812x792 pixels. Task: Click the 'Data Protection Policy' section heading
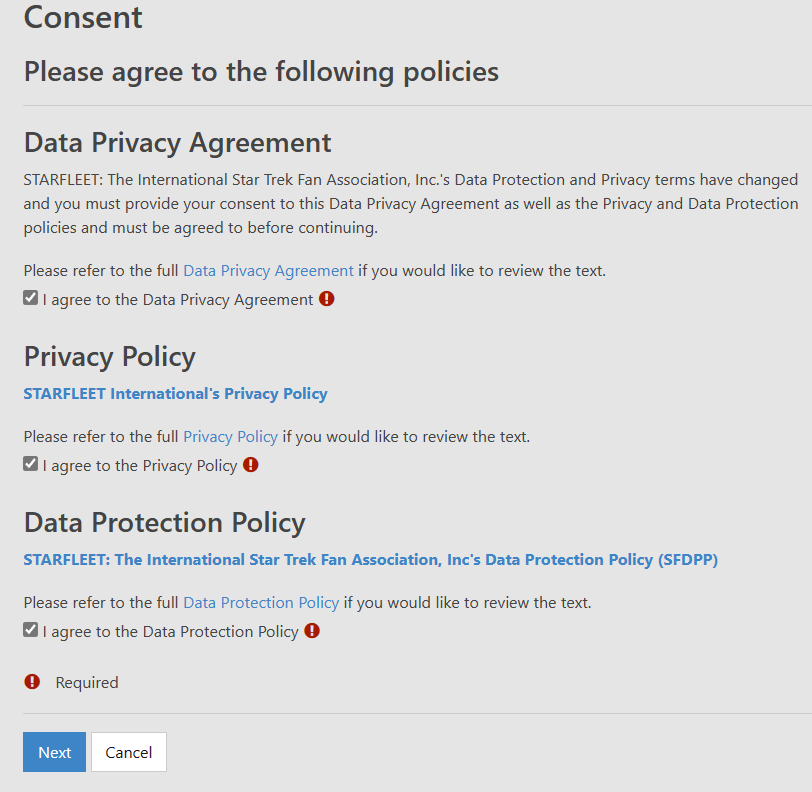165,523
